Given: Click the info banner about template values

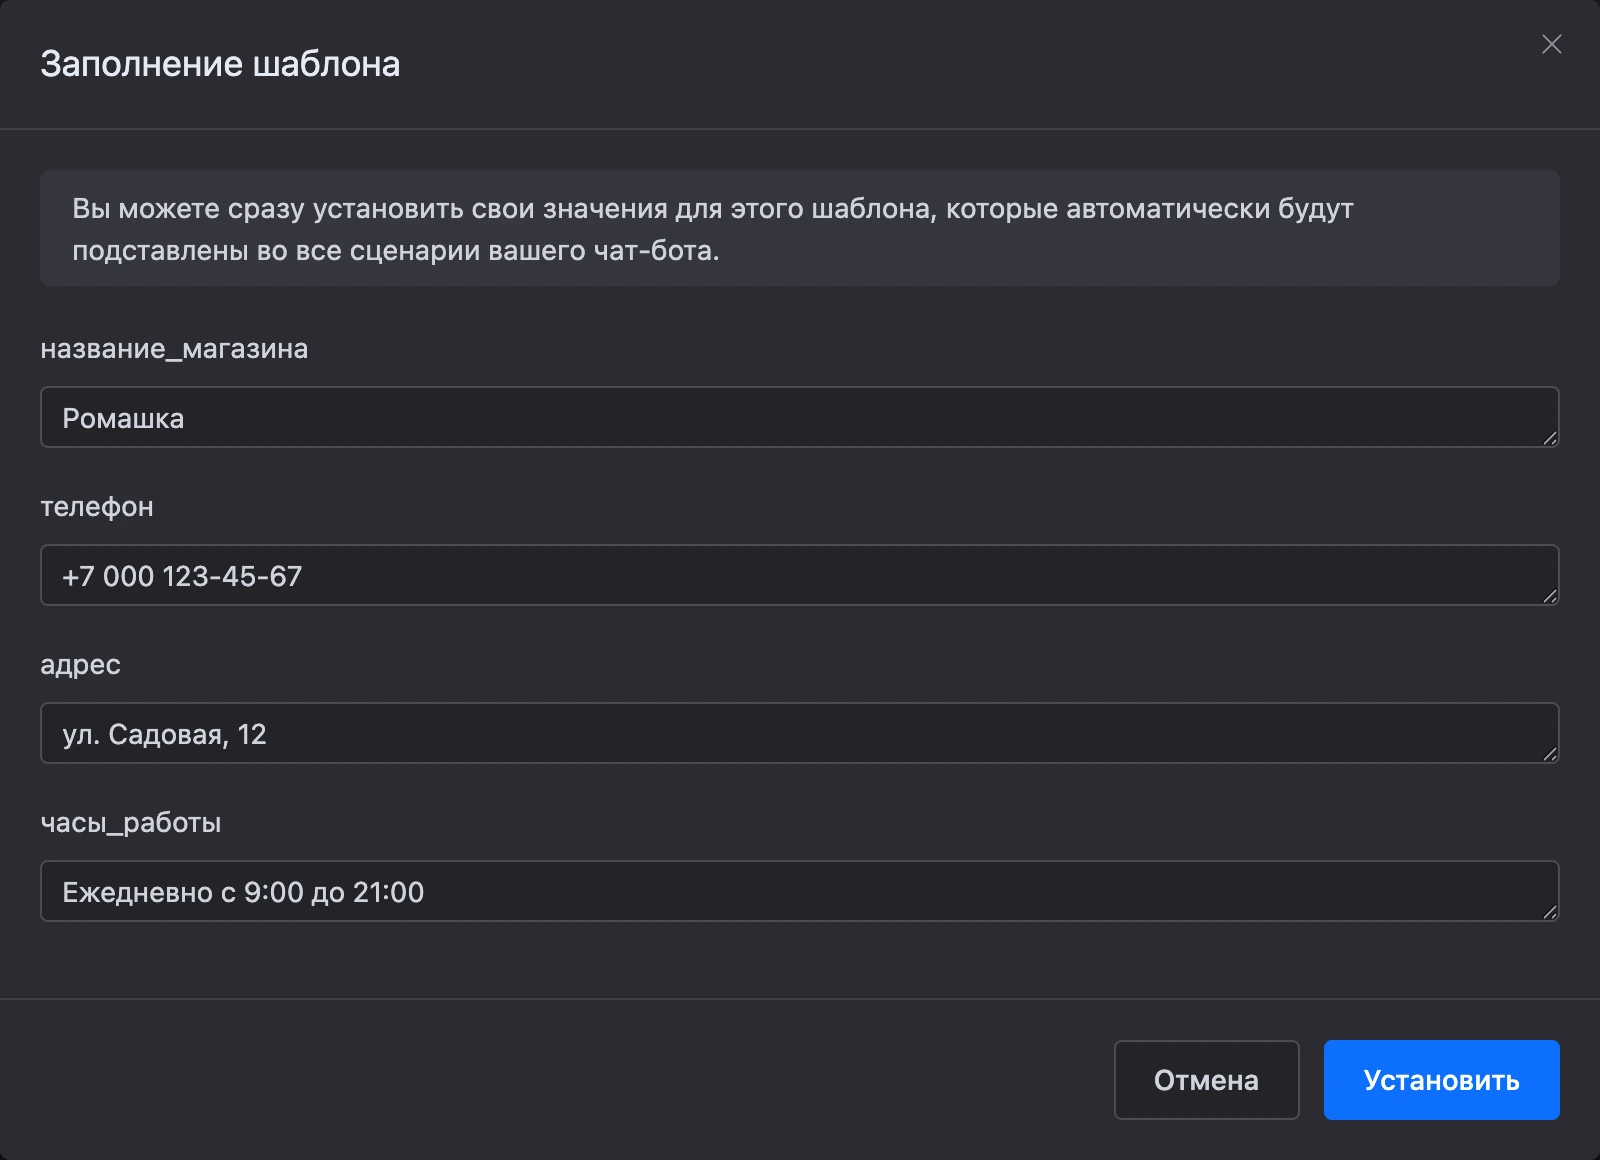Looking at the screenshot, I should (799, 228).
